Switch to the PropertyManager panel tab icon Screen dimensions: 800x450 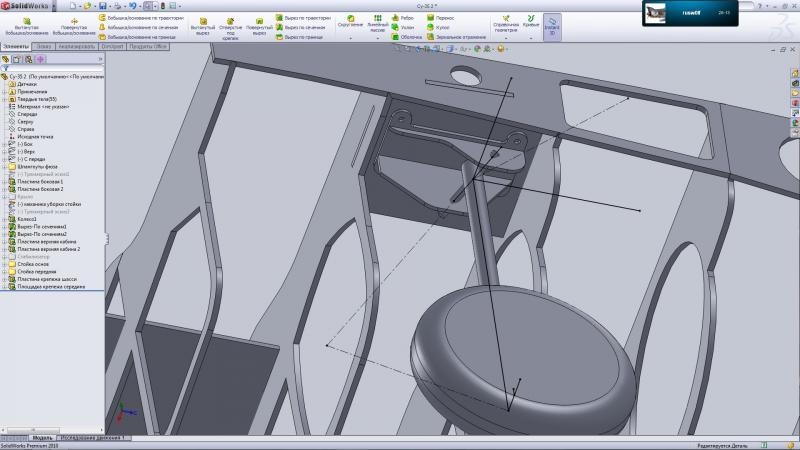point(17,59)
